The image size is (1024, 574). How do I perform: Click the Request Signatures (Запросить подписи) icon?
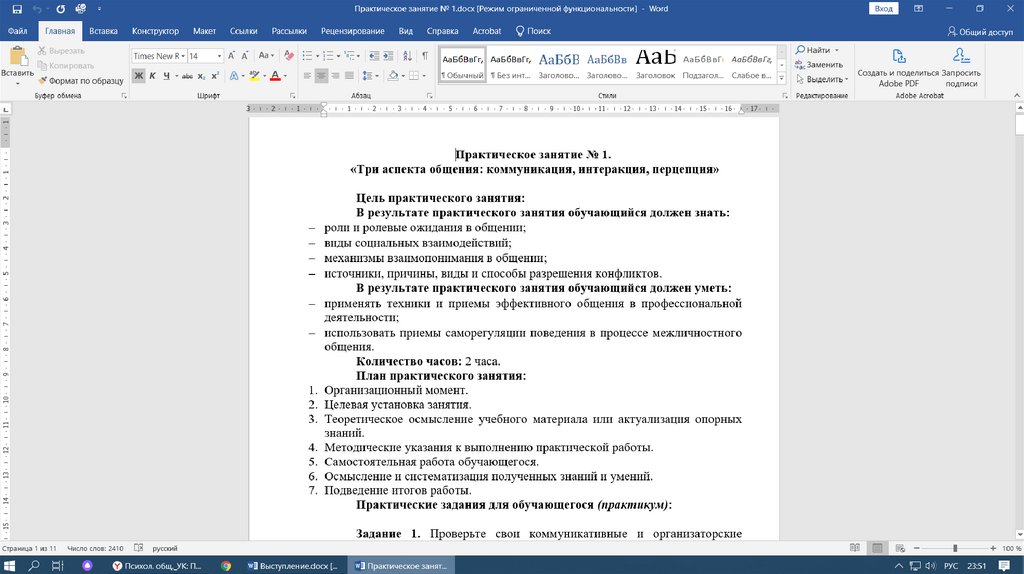pyautogui.click(x=961, y=56)
